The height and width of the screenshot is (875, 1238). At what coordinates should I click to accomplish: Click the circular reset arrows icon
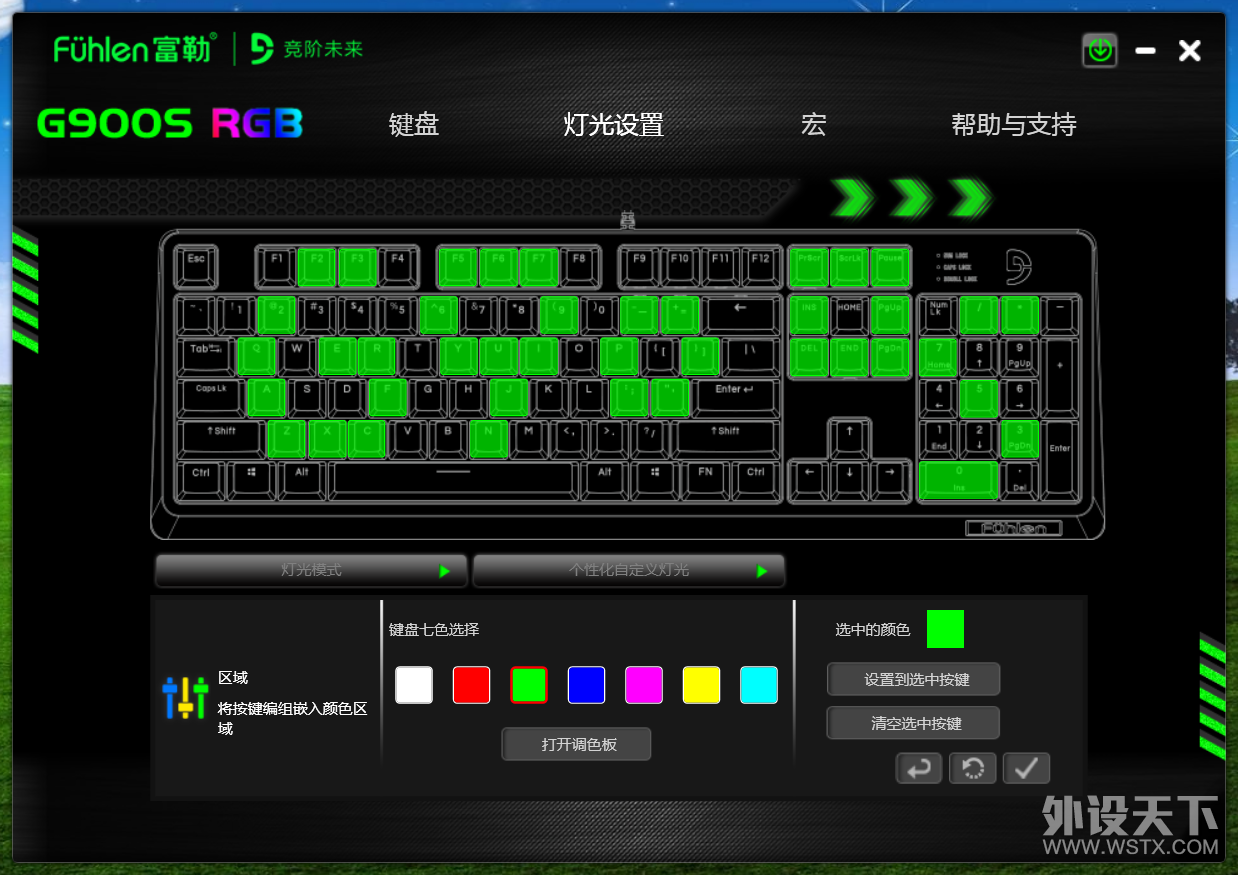973,768
